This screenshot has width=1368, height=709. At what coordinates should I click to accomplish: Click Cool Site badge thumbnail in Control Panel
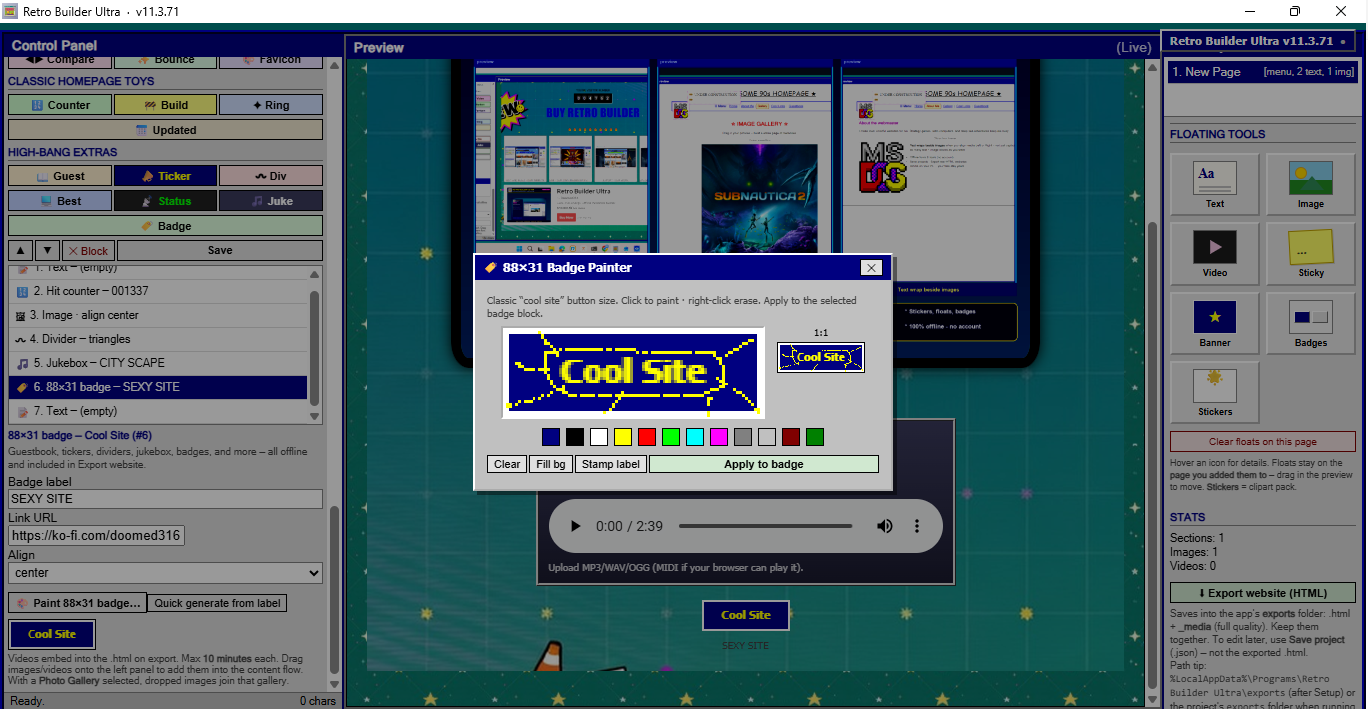click(52, 634)
